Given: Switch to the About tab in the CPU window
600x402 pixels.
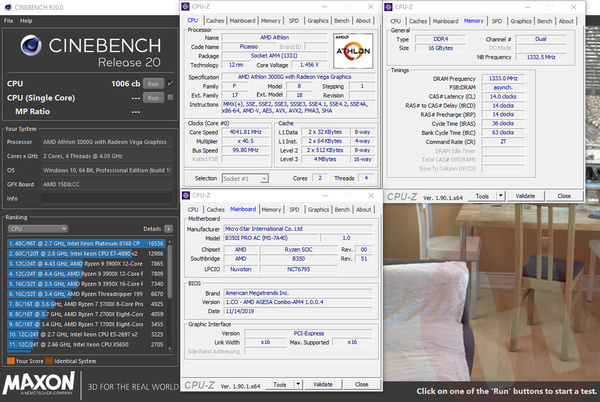Looking at the screenshot, I should tap(363, 21).
